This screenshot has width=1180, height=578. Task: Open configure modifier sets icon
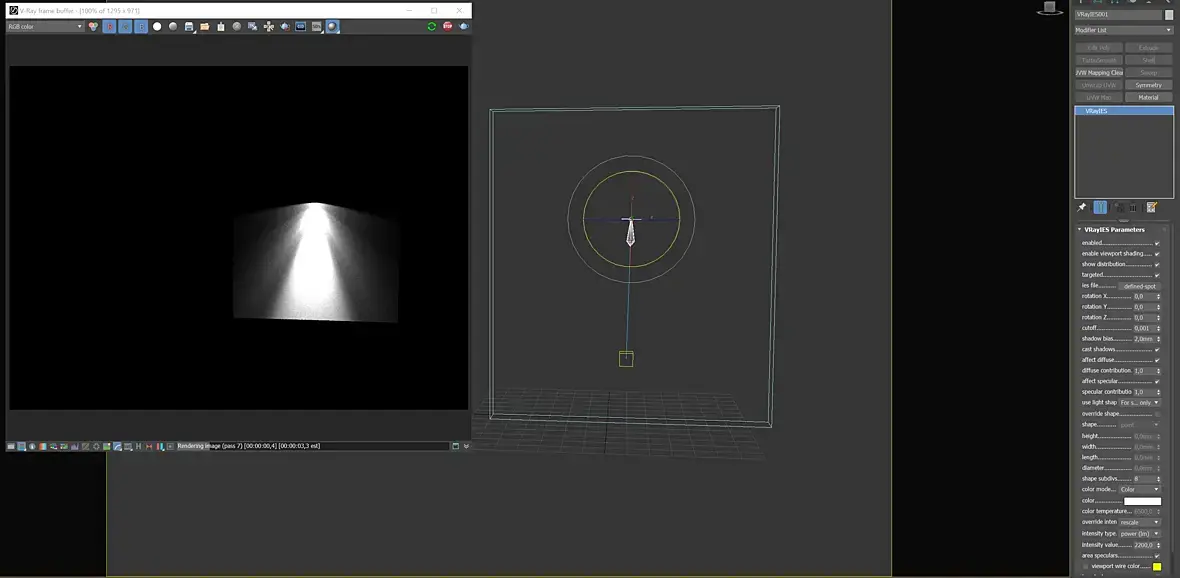1151,207
